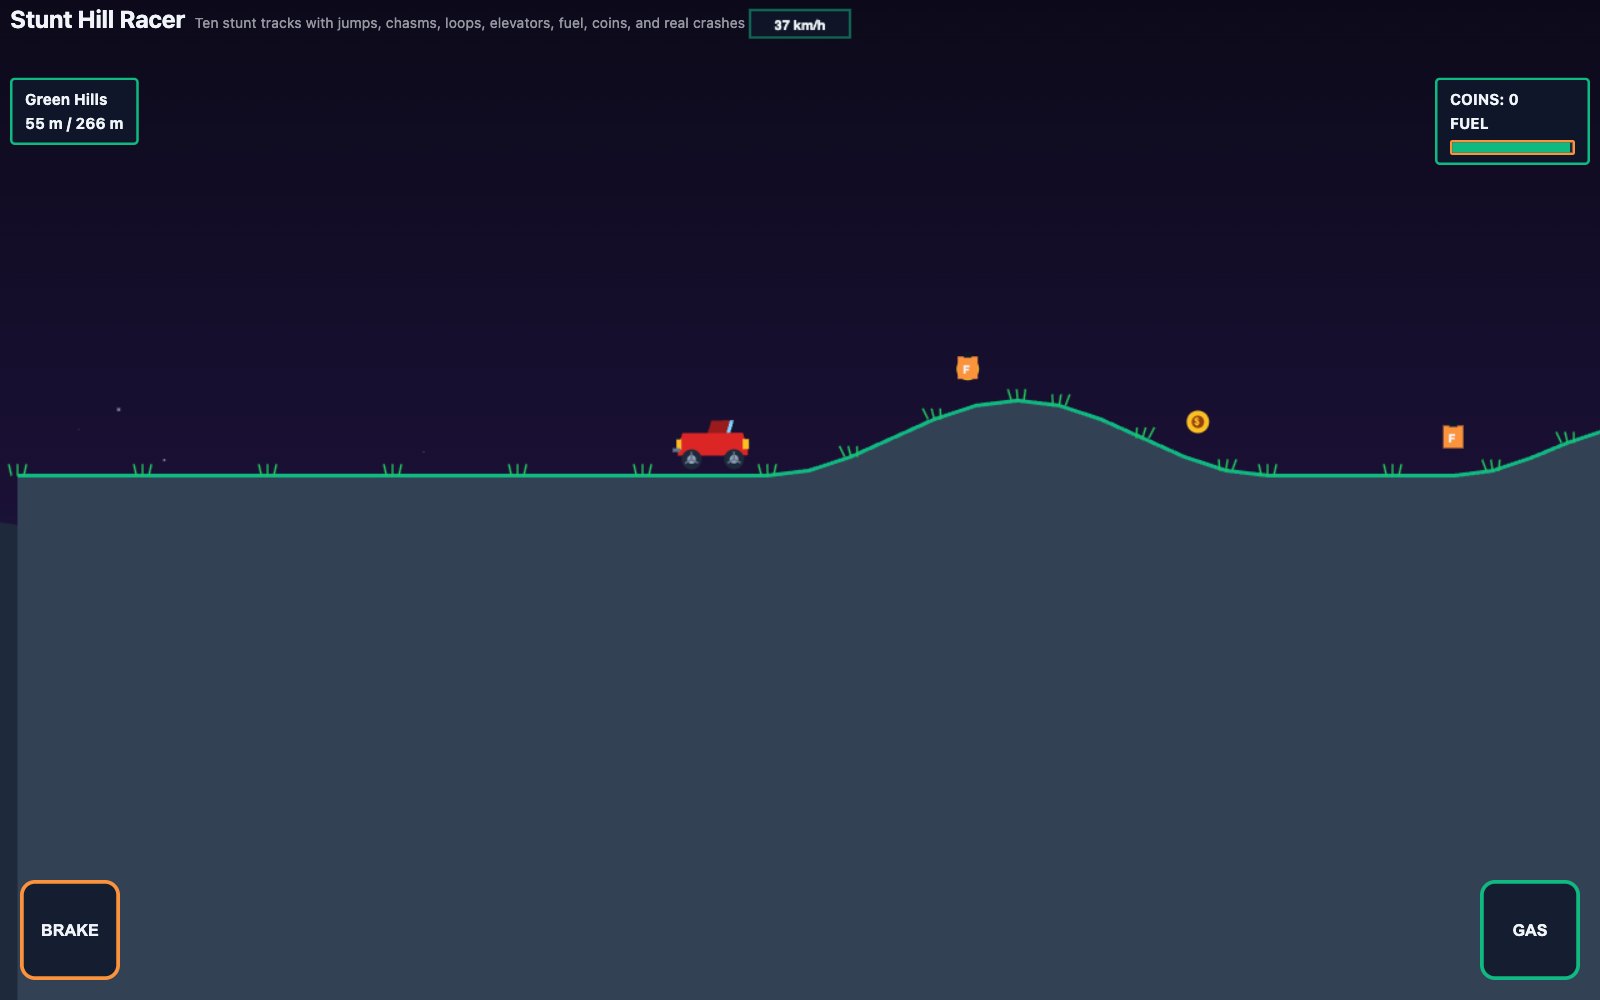
Task: Click the fuel canister near the right valley
Action: click(1453, 437)
